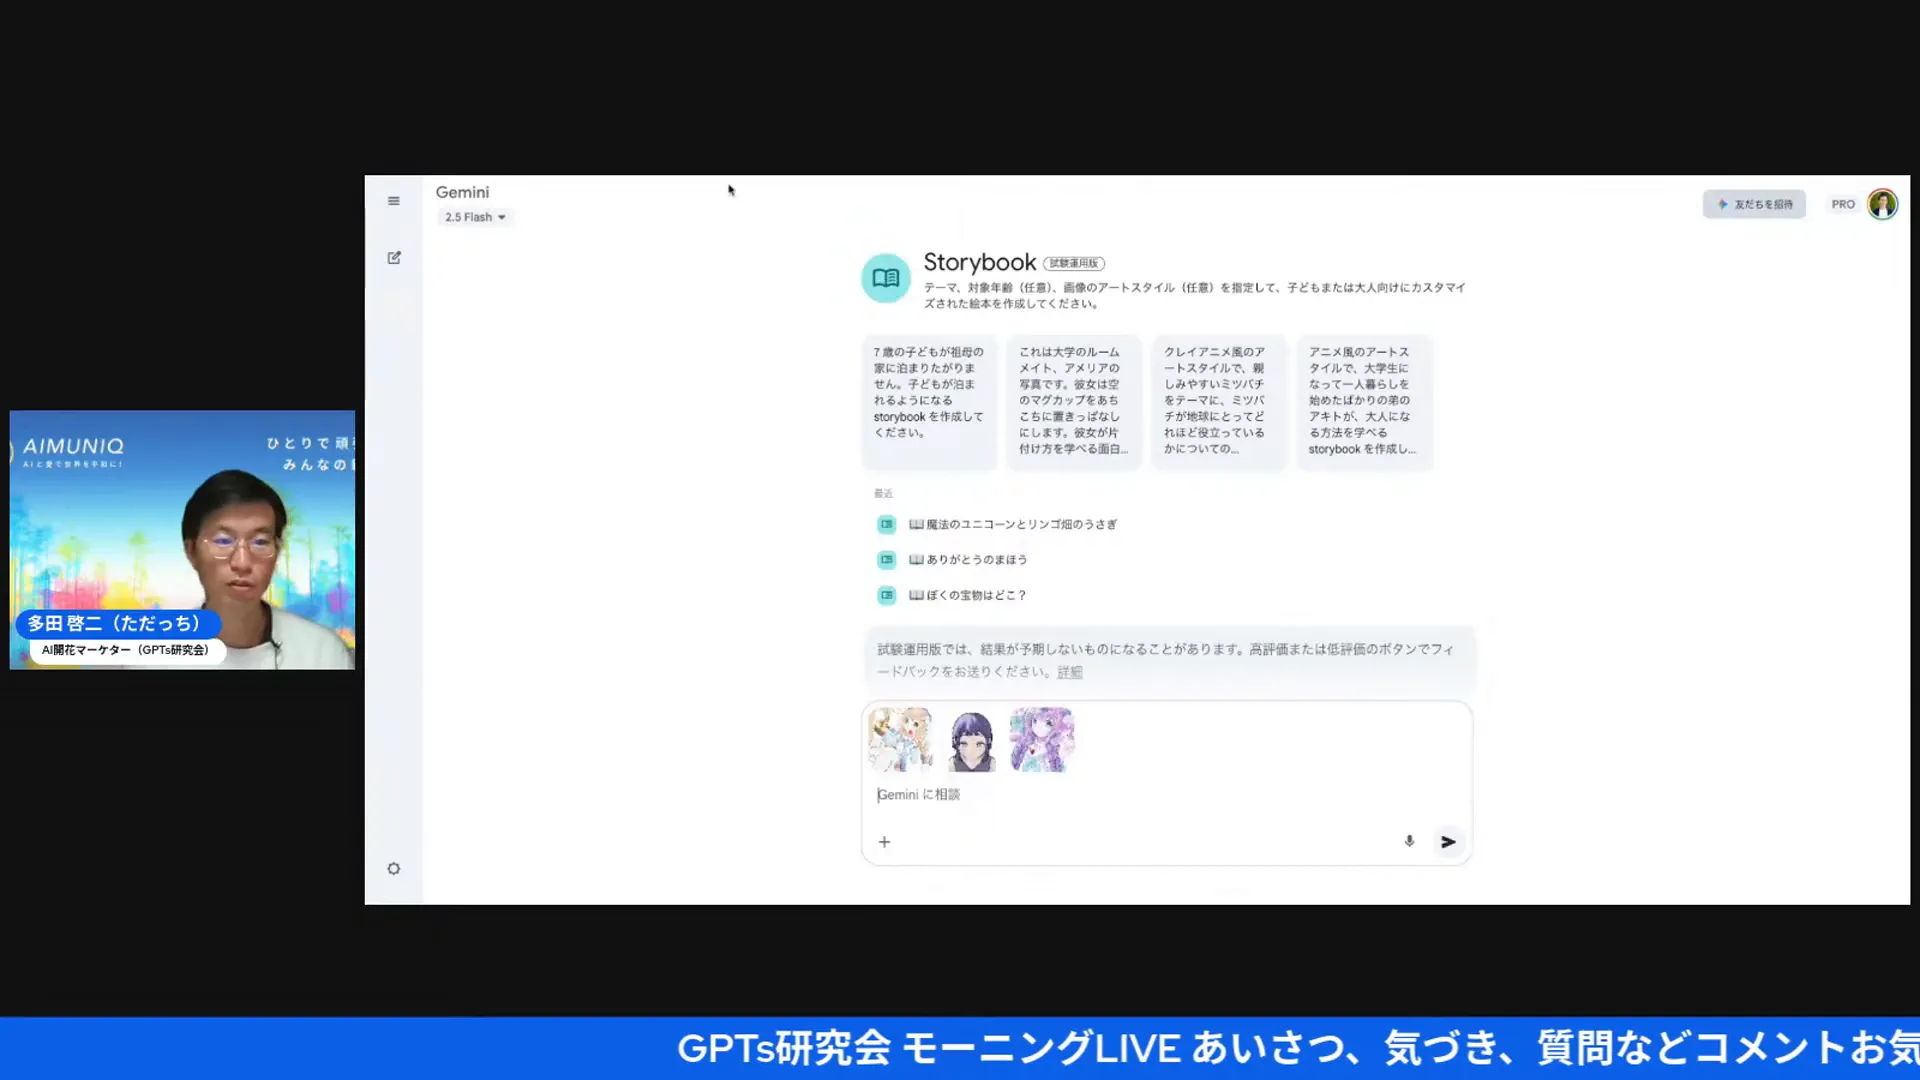Screen dimensions: 1920x1080
Task: Open recent story about magic unicorn and apple orchard
Action: [x=1012, y=524]
